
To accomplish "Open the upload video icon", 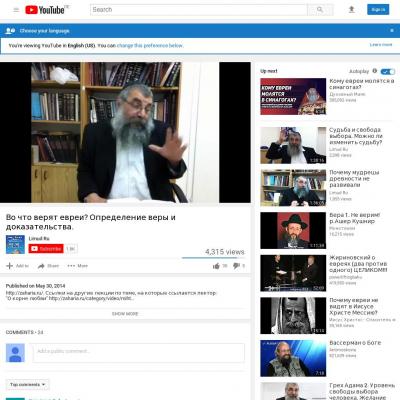I will point(351,10).
